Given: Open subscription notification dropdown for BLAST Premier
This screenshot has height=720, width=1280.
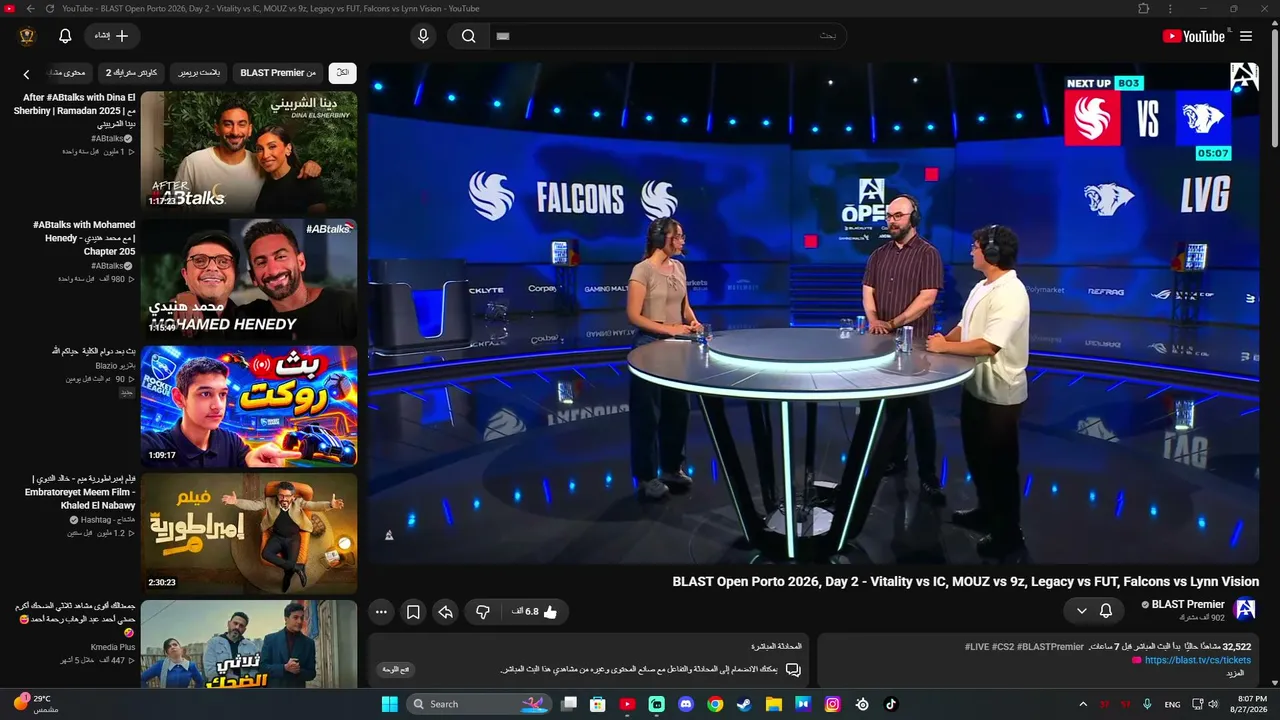Looking at the screenshot, I should click(1093, 610).
